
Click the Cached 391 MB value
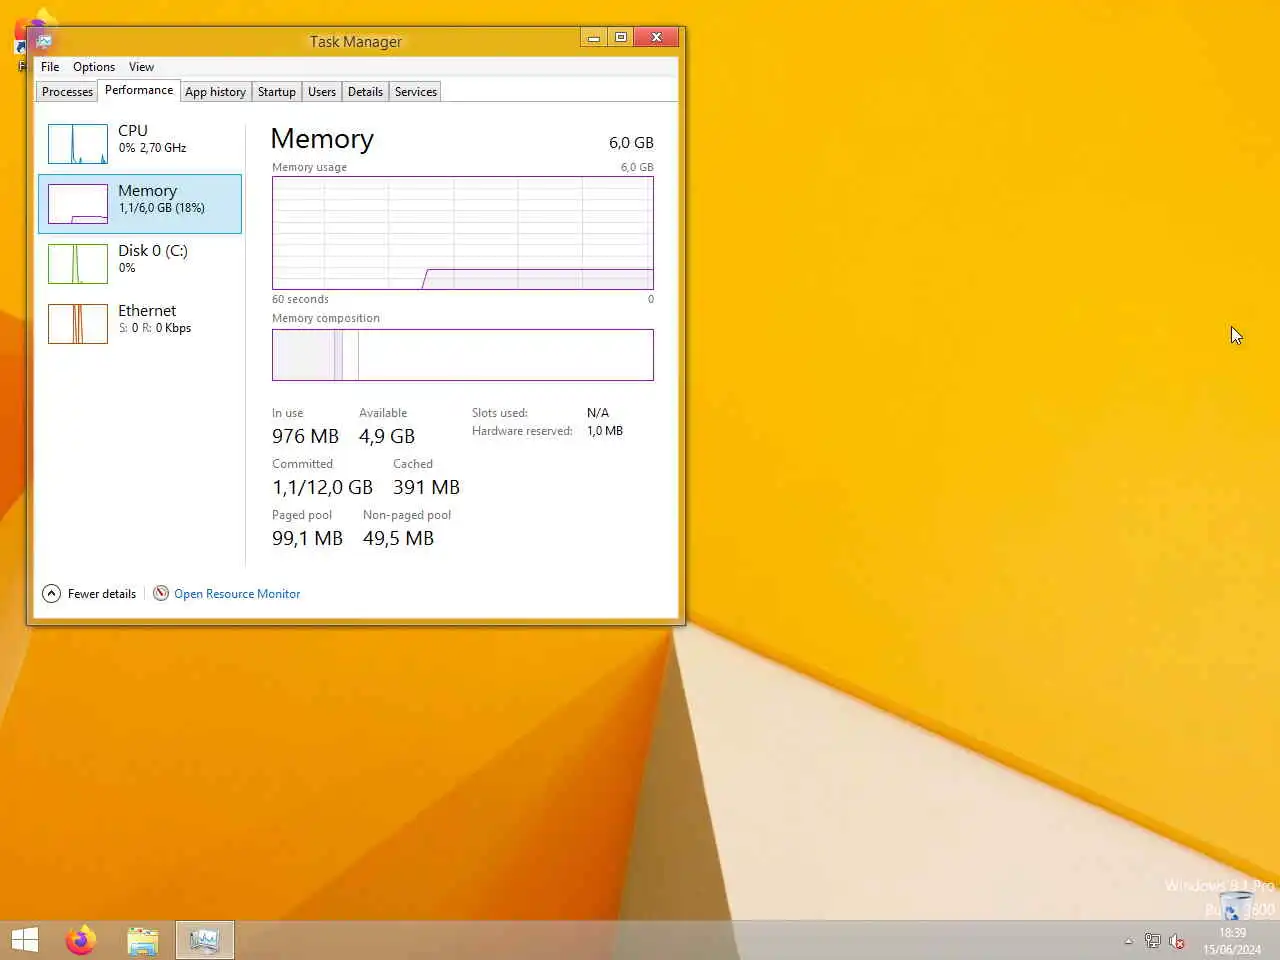[426, 487]
